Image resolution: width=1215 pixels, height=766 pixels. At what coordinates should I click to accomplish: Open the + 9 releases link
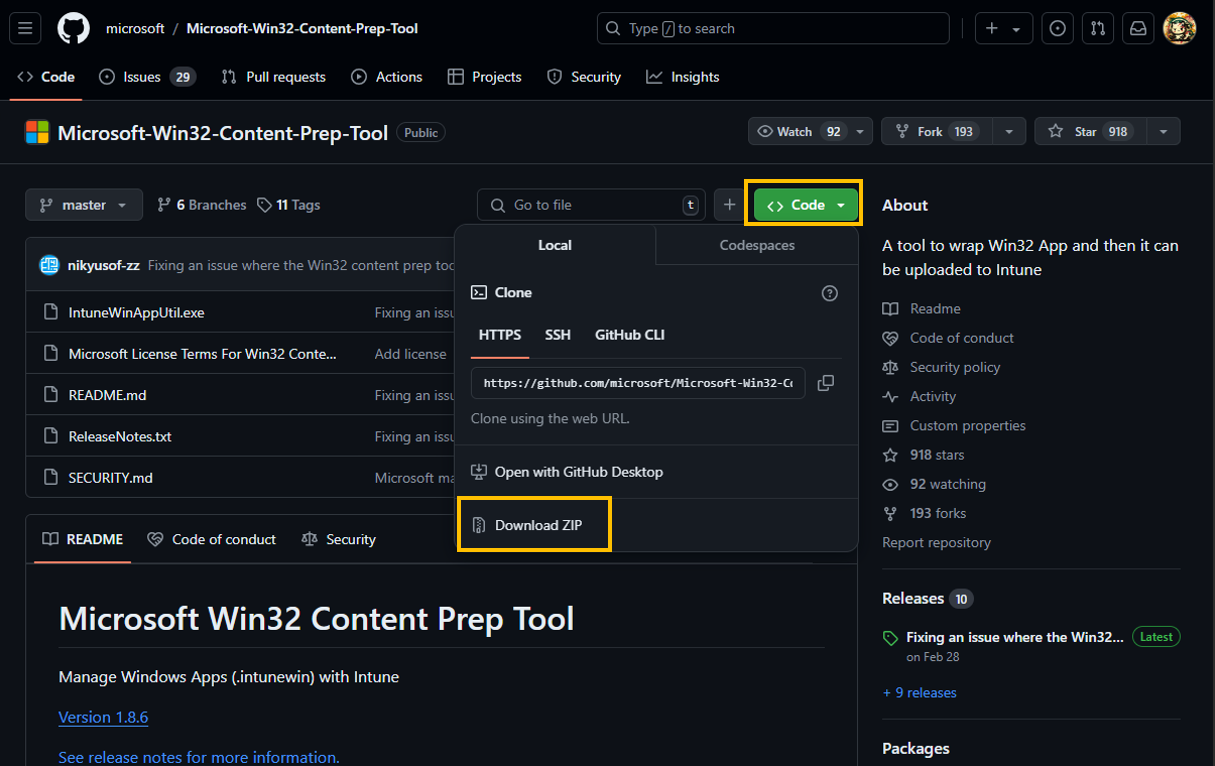click(920, 693)
